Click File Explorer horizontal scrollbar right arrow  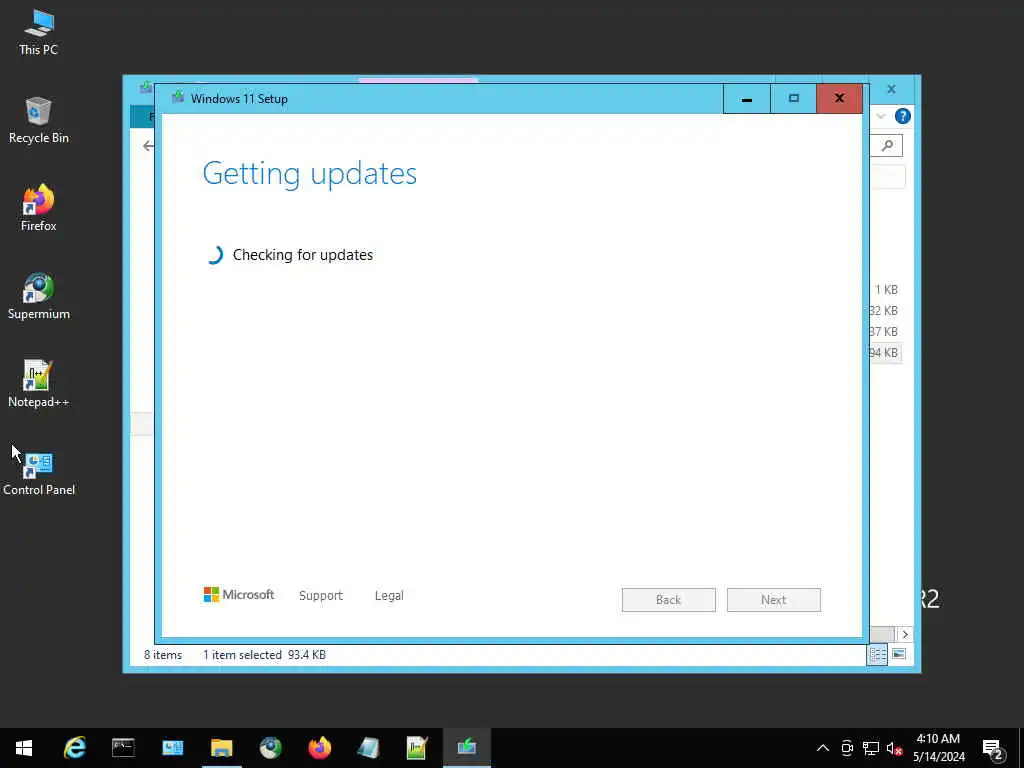[x=904, y=634]
